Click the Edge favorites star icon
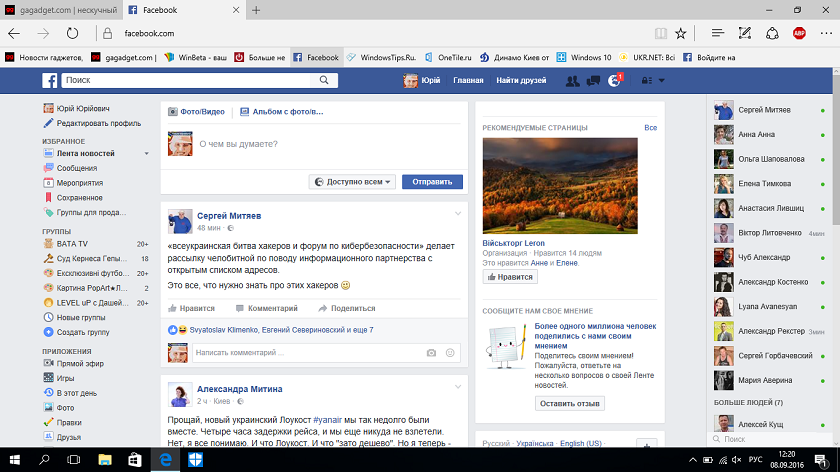This screenshot has height=472, width=840. pyautogui.click(x=680, y=33)
